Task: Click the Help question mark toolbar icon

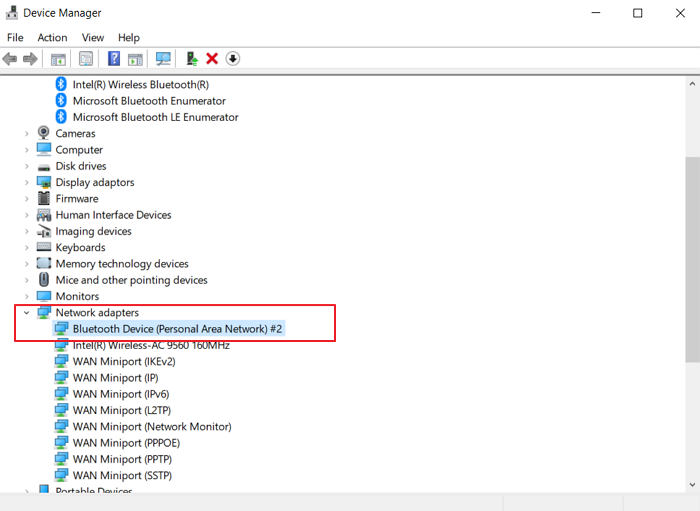Action: pyautogui.click(x=114, y=59)
